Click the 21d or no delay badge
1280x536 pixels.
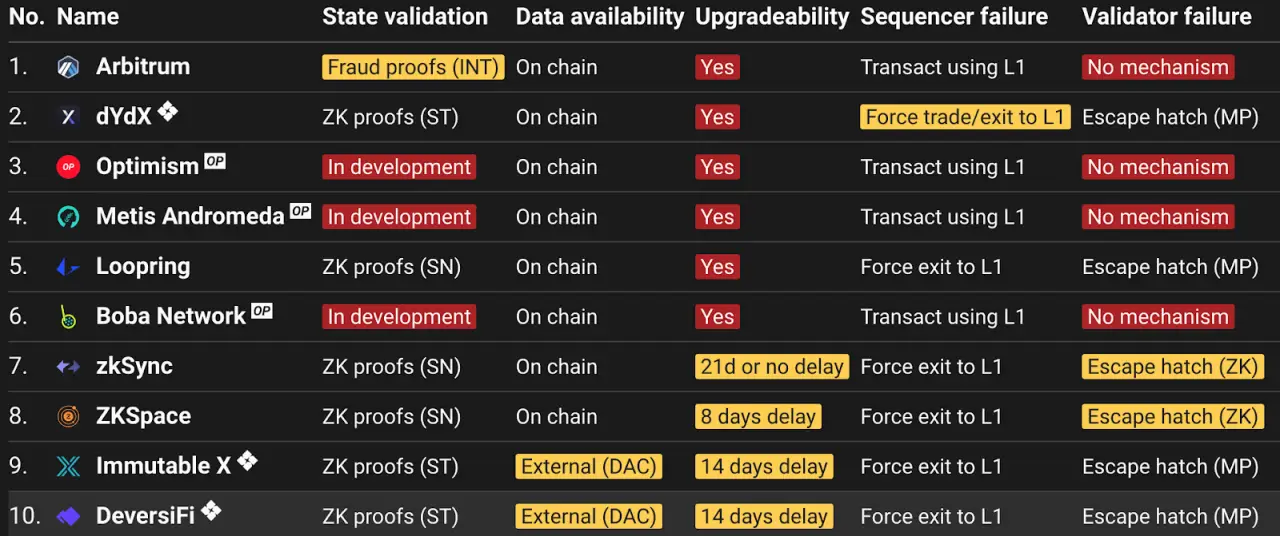(x=772, y=367)
